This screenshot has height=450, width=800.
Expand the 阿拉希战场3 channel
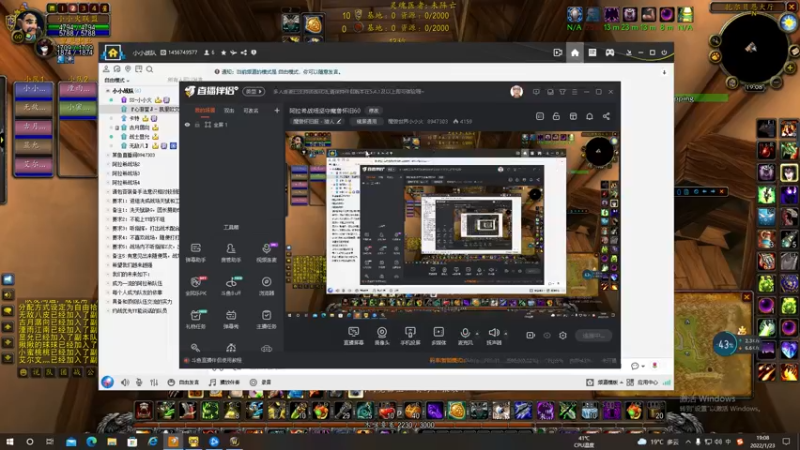coord(108,173)
